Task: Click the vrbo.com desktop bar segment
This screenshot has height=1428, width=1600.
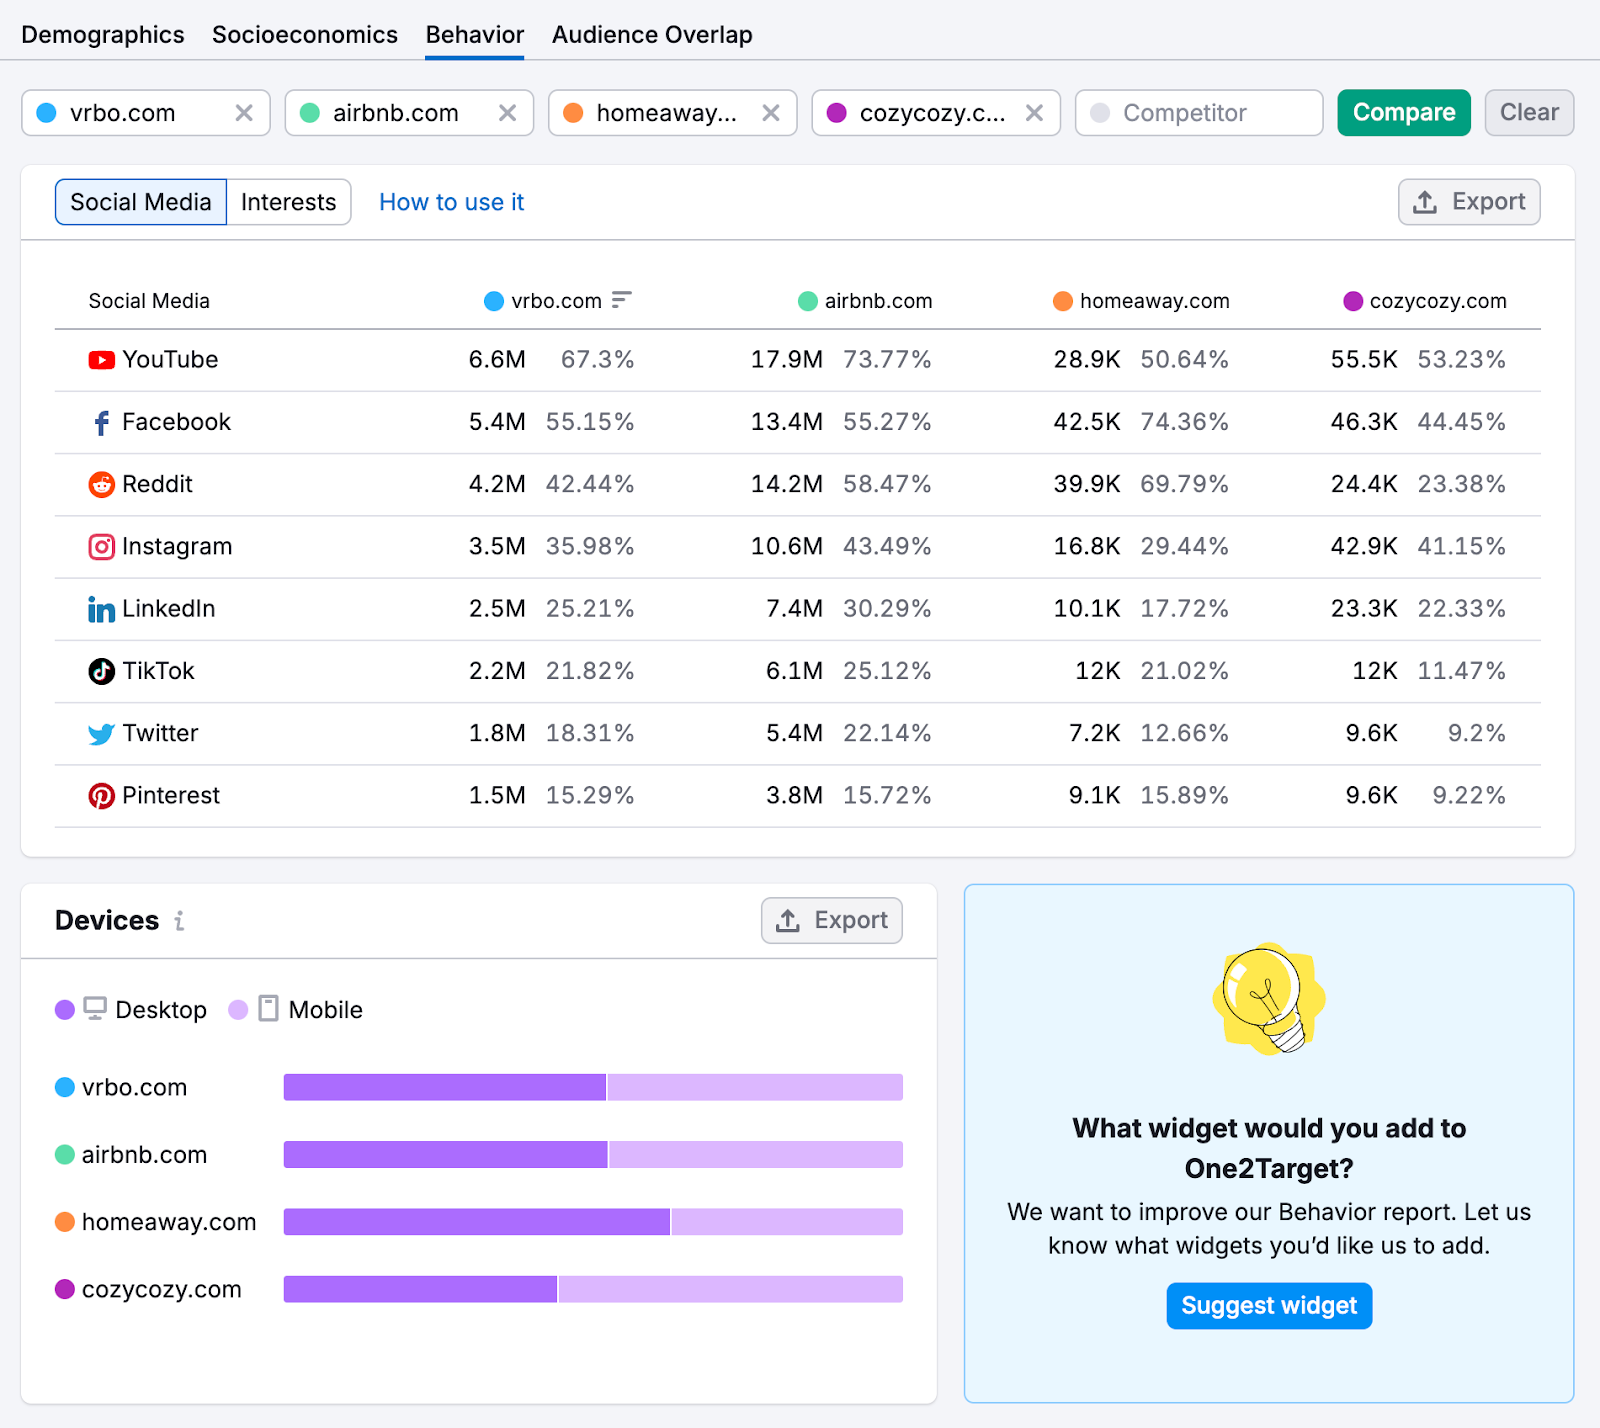Action: tap(445, 1087)
